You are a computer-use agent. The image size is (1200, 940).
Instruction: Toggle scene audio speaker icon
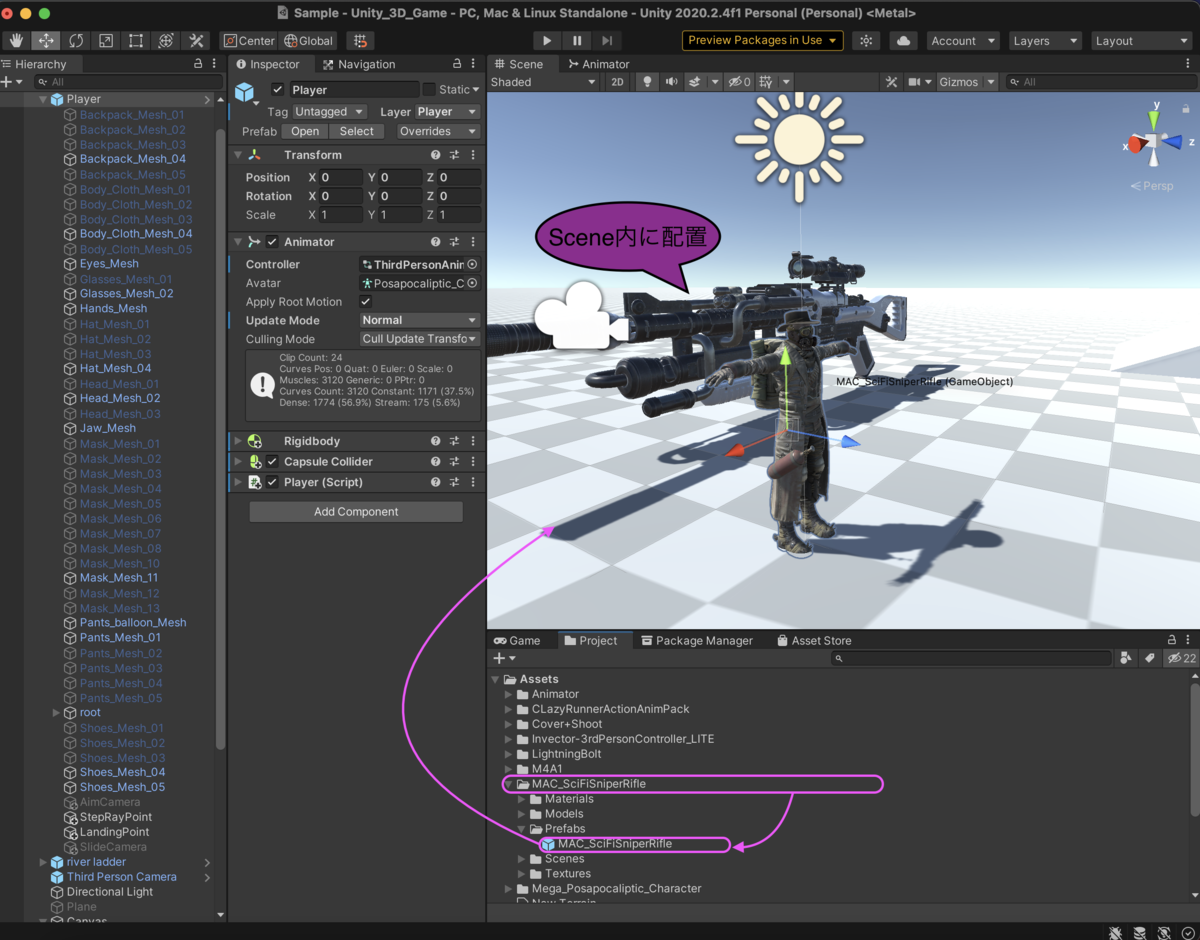[x=671, y=82]
